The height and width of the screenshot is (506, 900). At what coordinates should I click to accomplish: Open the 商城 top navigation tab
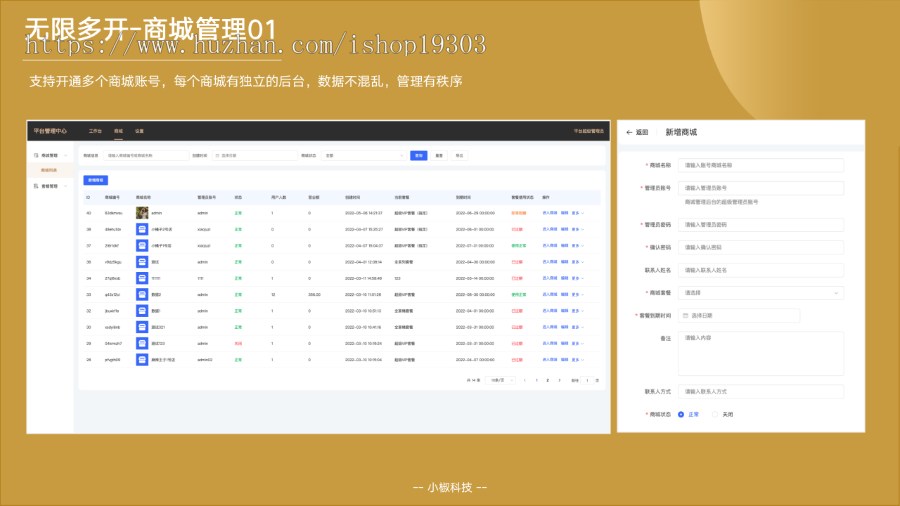point(118,131)
